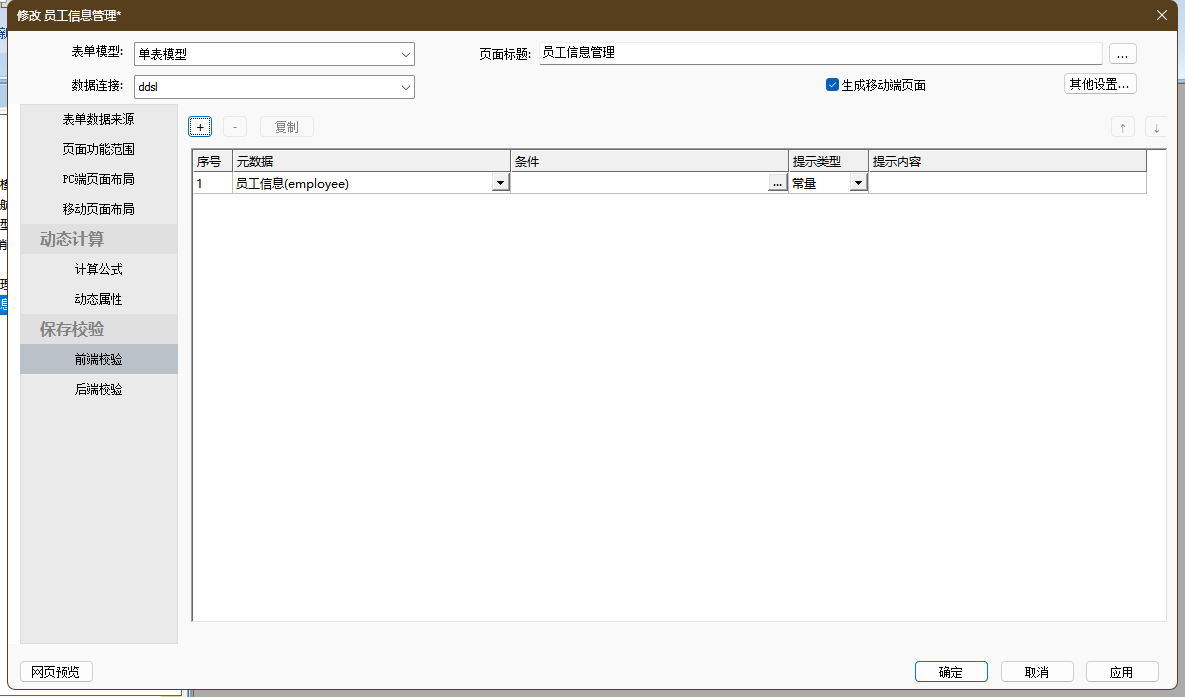Go to PC端页面布局 section
The width and height of the screenshot is (1185, 697).
pos(98,179)
